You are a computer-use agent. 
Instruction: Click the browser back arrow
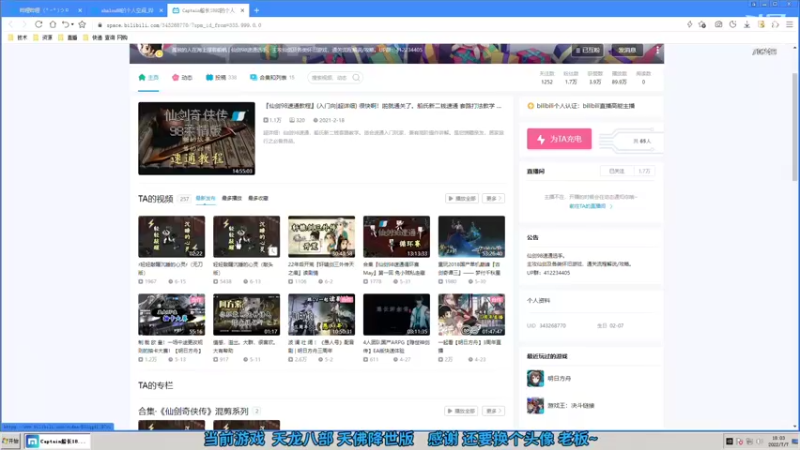tap(11, 24)
